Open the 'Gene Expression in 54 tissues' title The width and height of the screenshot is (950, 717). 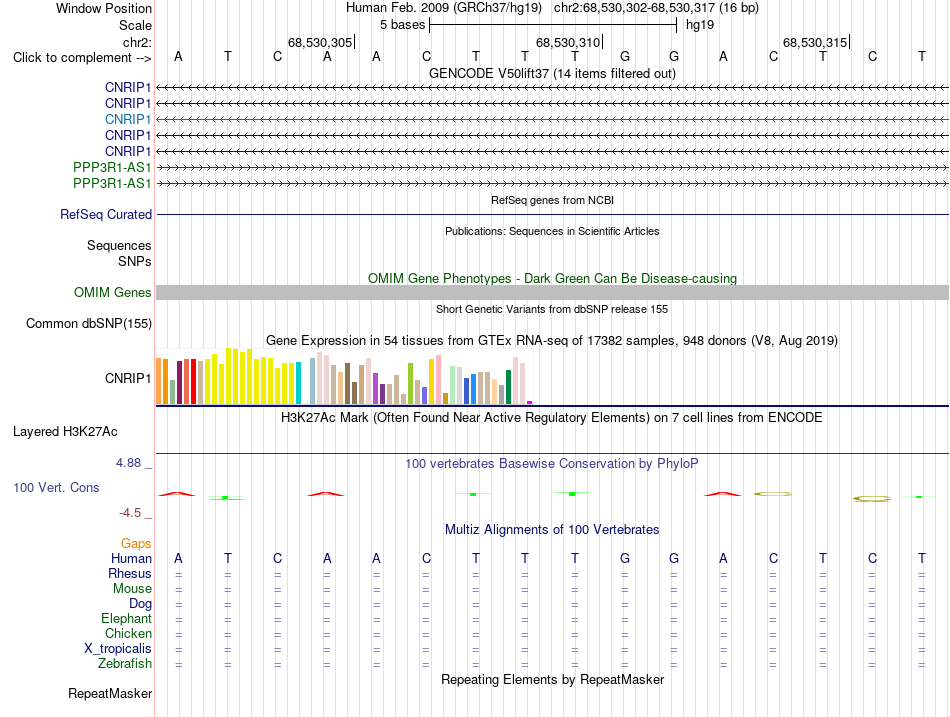552,341
